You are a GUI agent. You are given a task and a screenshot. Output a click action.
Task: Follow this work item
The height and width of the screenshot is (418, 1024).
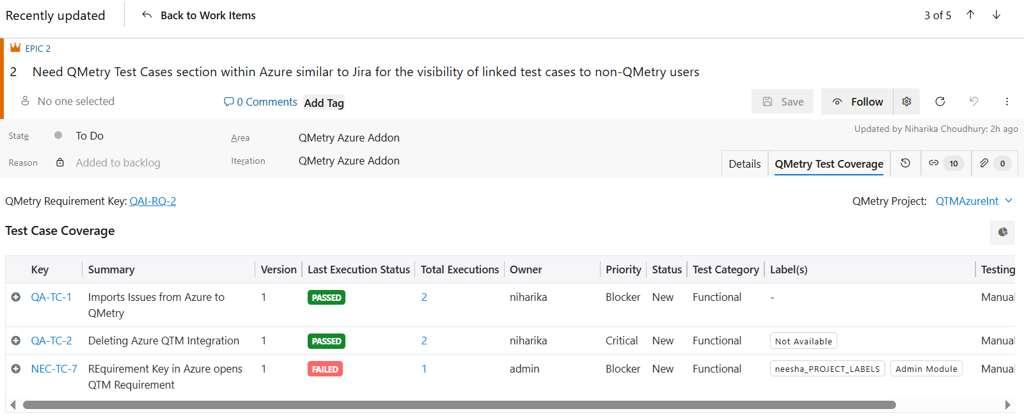tap(857, 102)
